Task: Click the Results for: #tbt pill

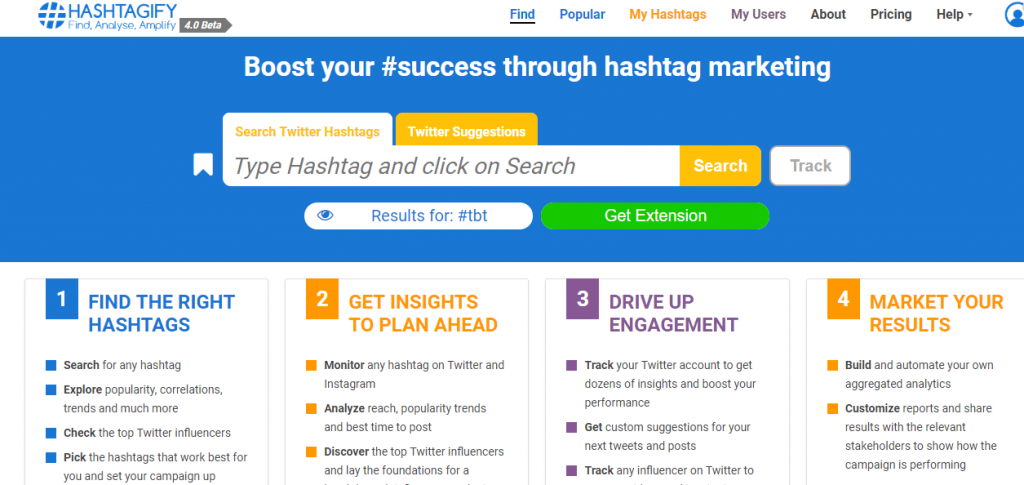Action: click(419, 216)
